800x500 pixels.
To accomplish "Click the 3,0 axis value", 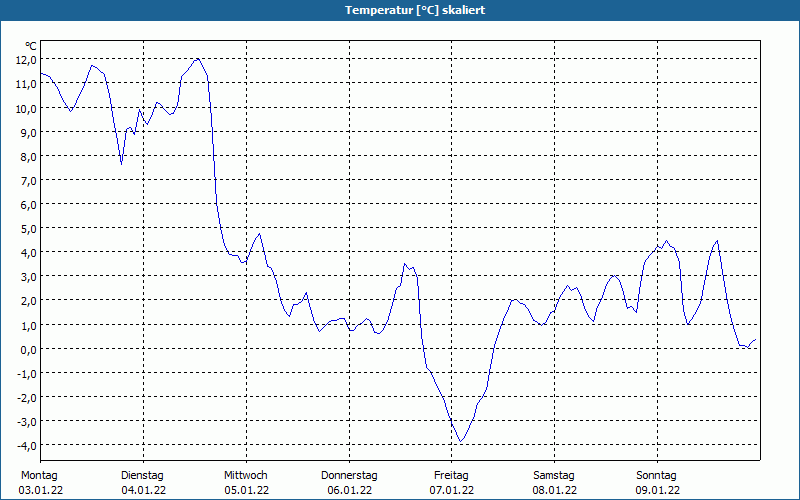I will [x=29, y=277].
